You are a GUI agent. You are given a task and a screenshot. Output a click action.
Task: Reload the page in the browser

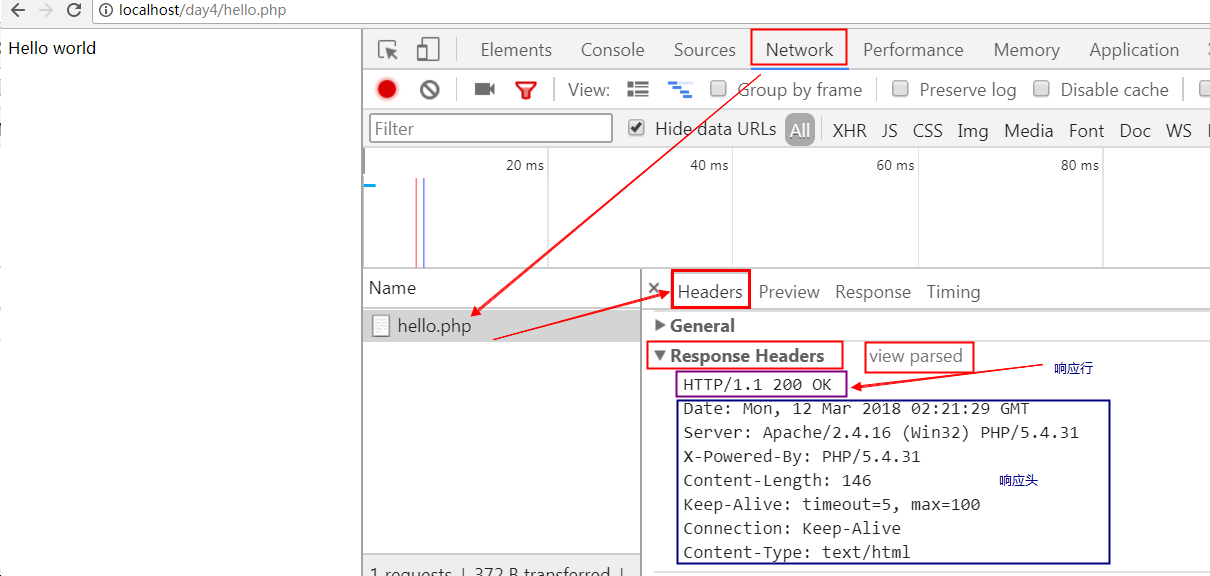point(74,11)
